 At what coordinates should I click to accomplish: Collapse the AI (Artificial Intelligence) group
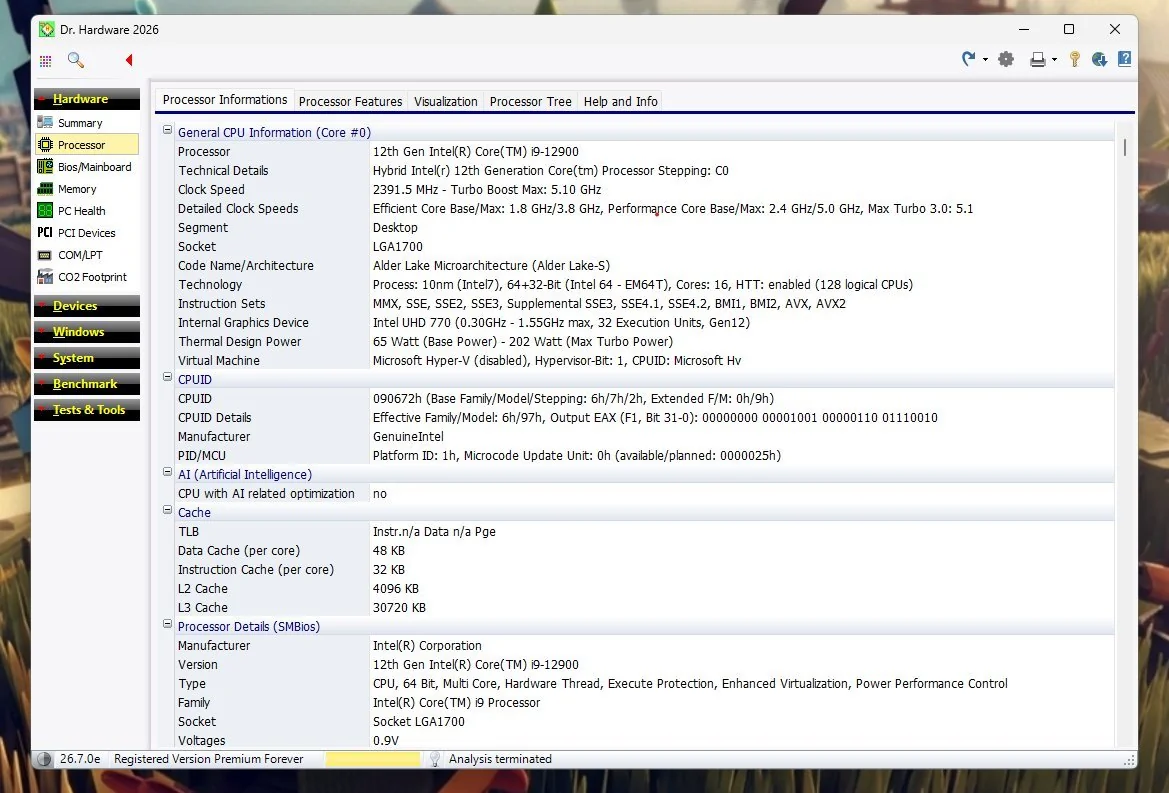coord(168,472)
